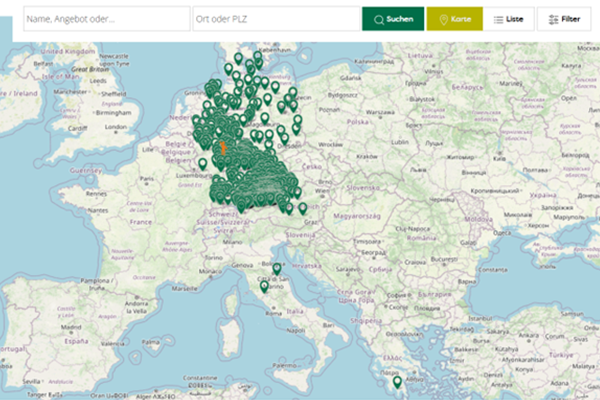600x400 pixels.
Task: Click London on the map
Action: click(115, 128)
